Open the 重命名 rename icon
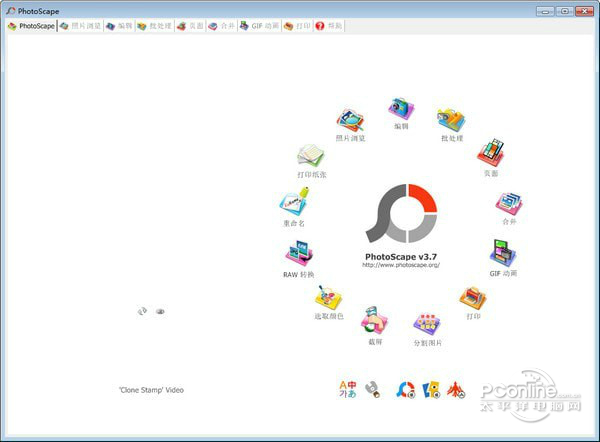600x442 pixels. point(294,202)
